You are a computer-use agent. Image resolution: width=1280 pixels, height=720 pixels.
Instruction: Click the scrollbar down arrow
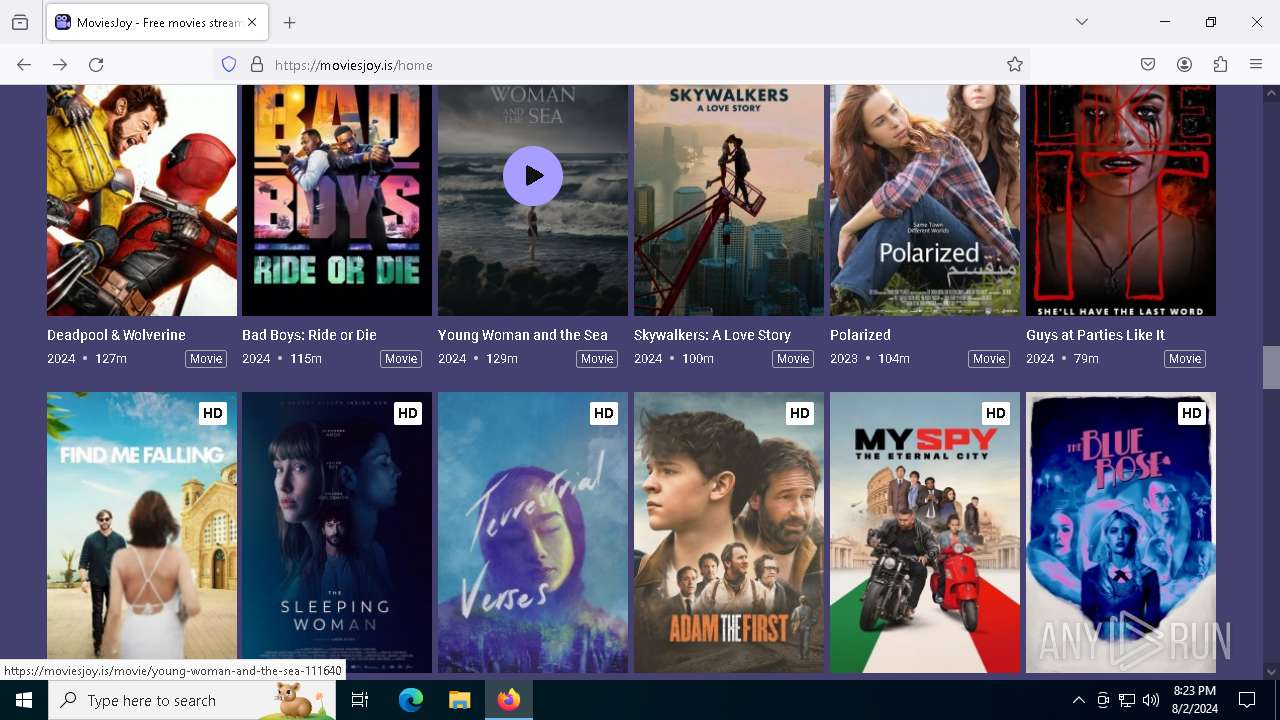click(x=1271, y=672)
